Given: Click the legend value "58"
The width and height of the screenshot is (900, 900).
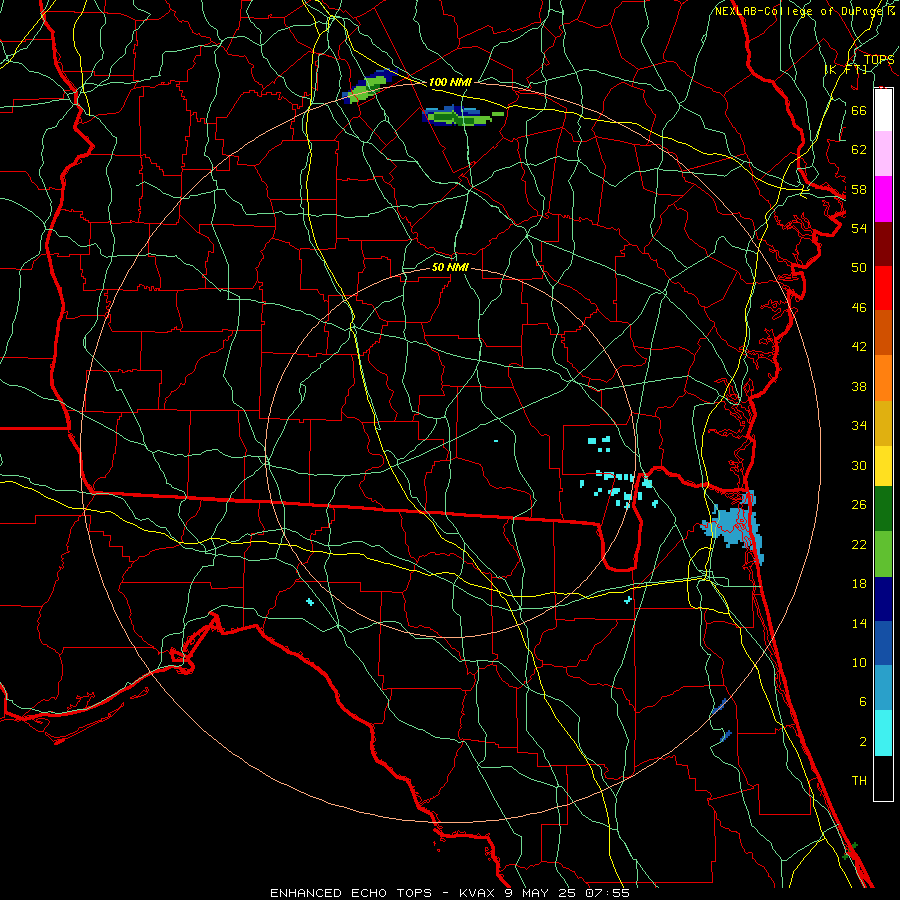Looking at the screenshot, I should (859, 189).
